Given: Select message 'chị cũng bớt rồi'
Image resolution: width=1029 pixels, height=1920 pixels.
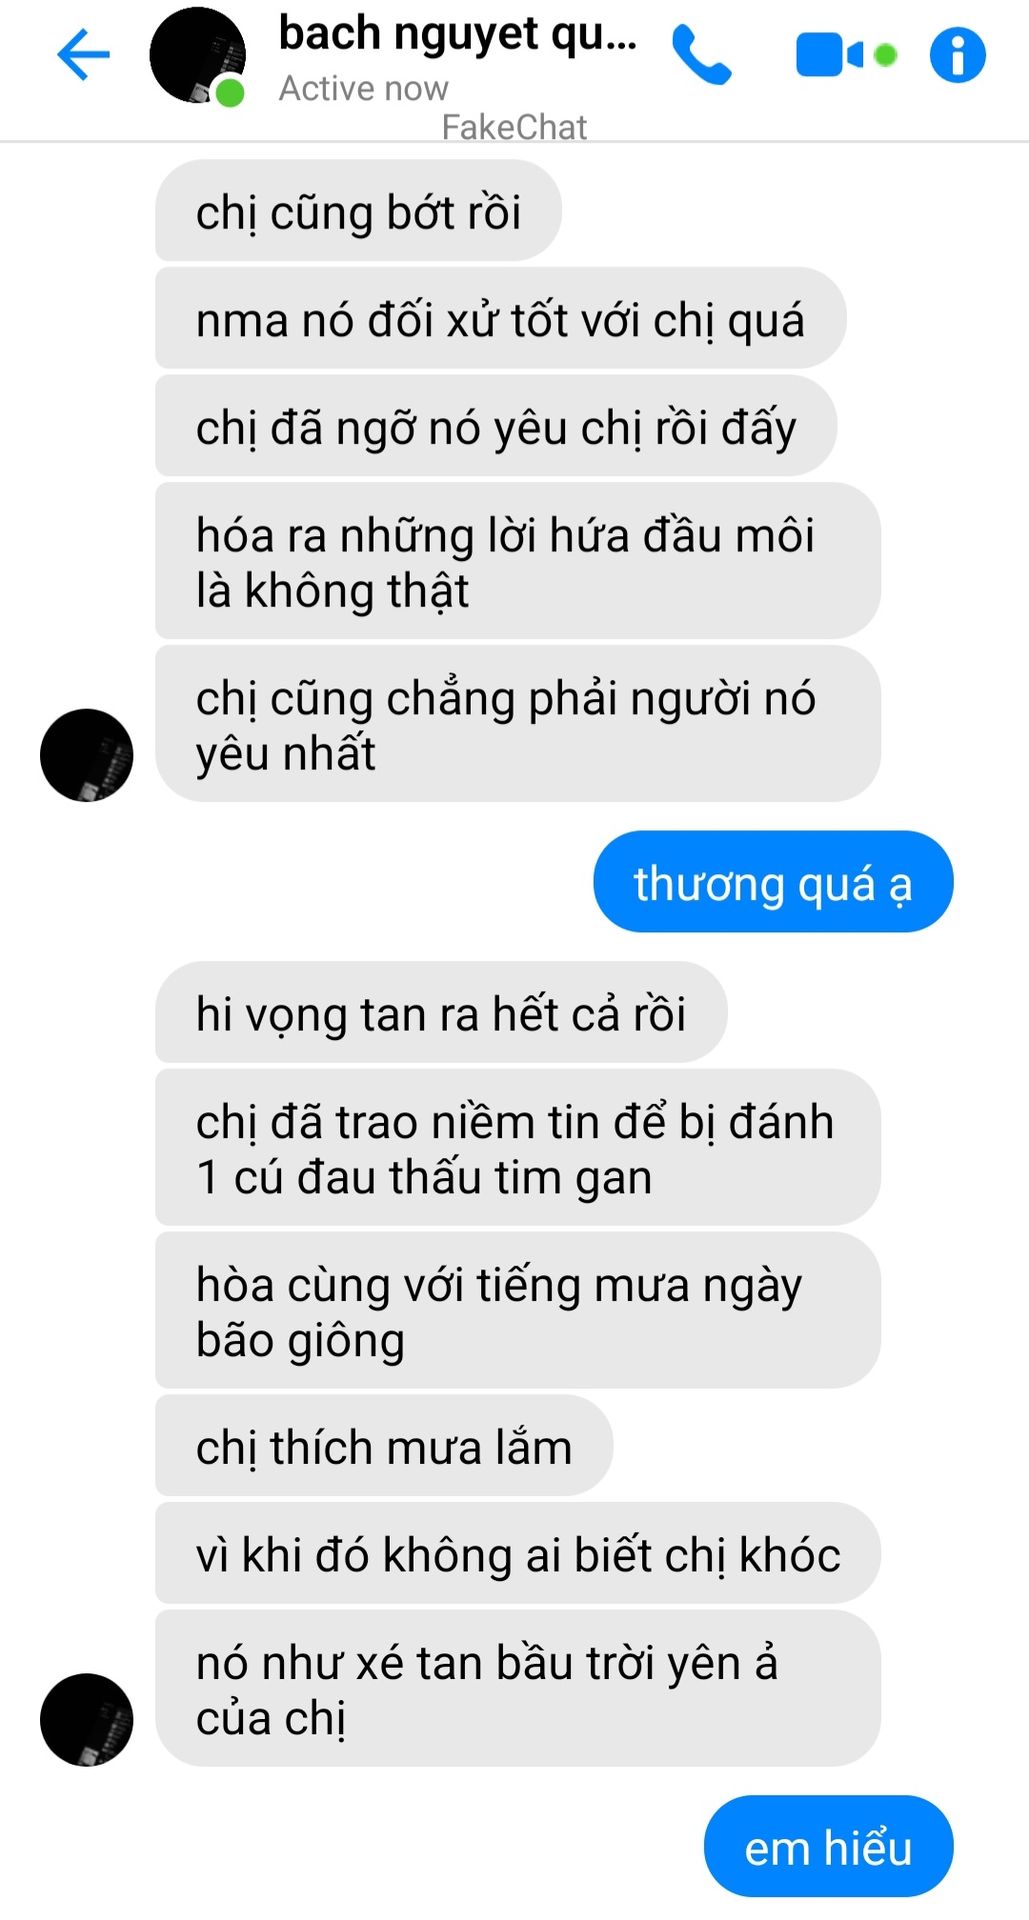Looking at the screenshot, I should tap(358, 211).
